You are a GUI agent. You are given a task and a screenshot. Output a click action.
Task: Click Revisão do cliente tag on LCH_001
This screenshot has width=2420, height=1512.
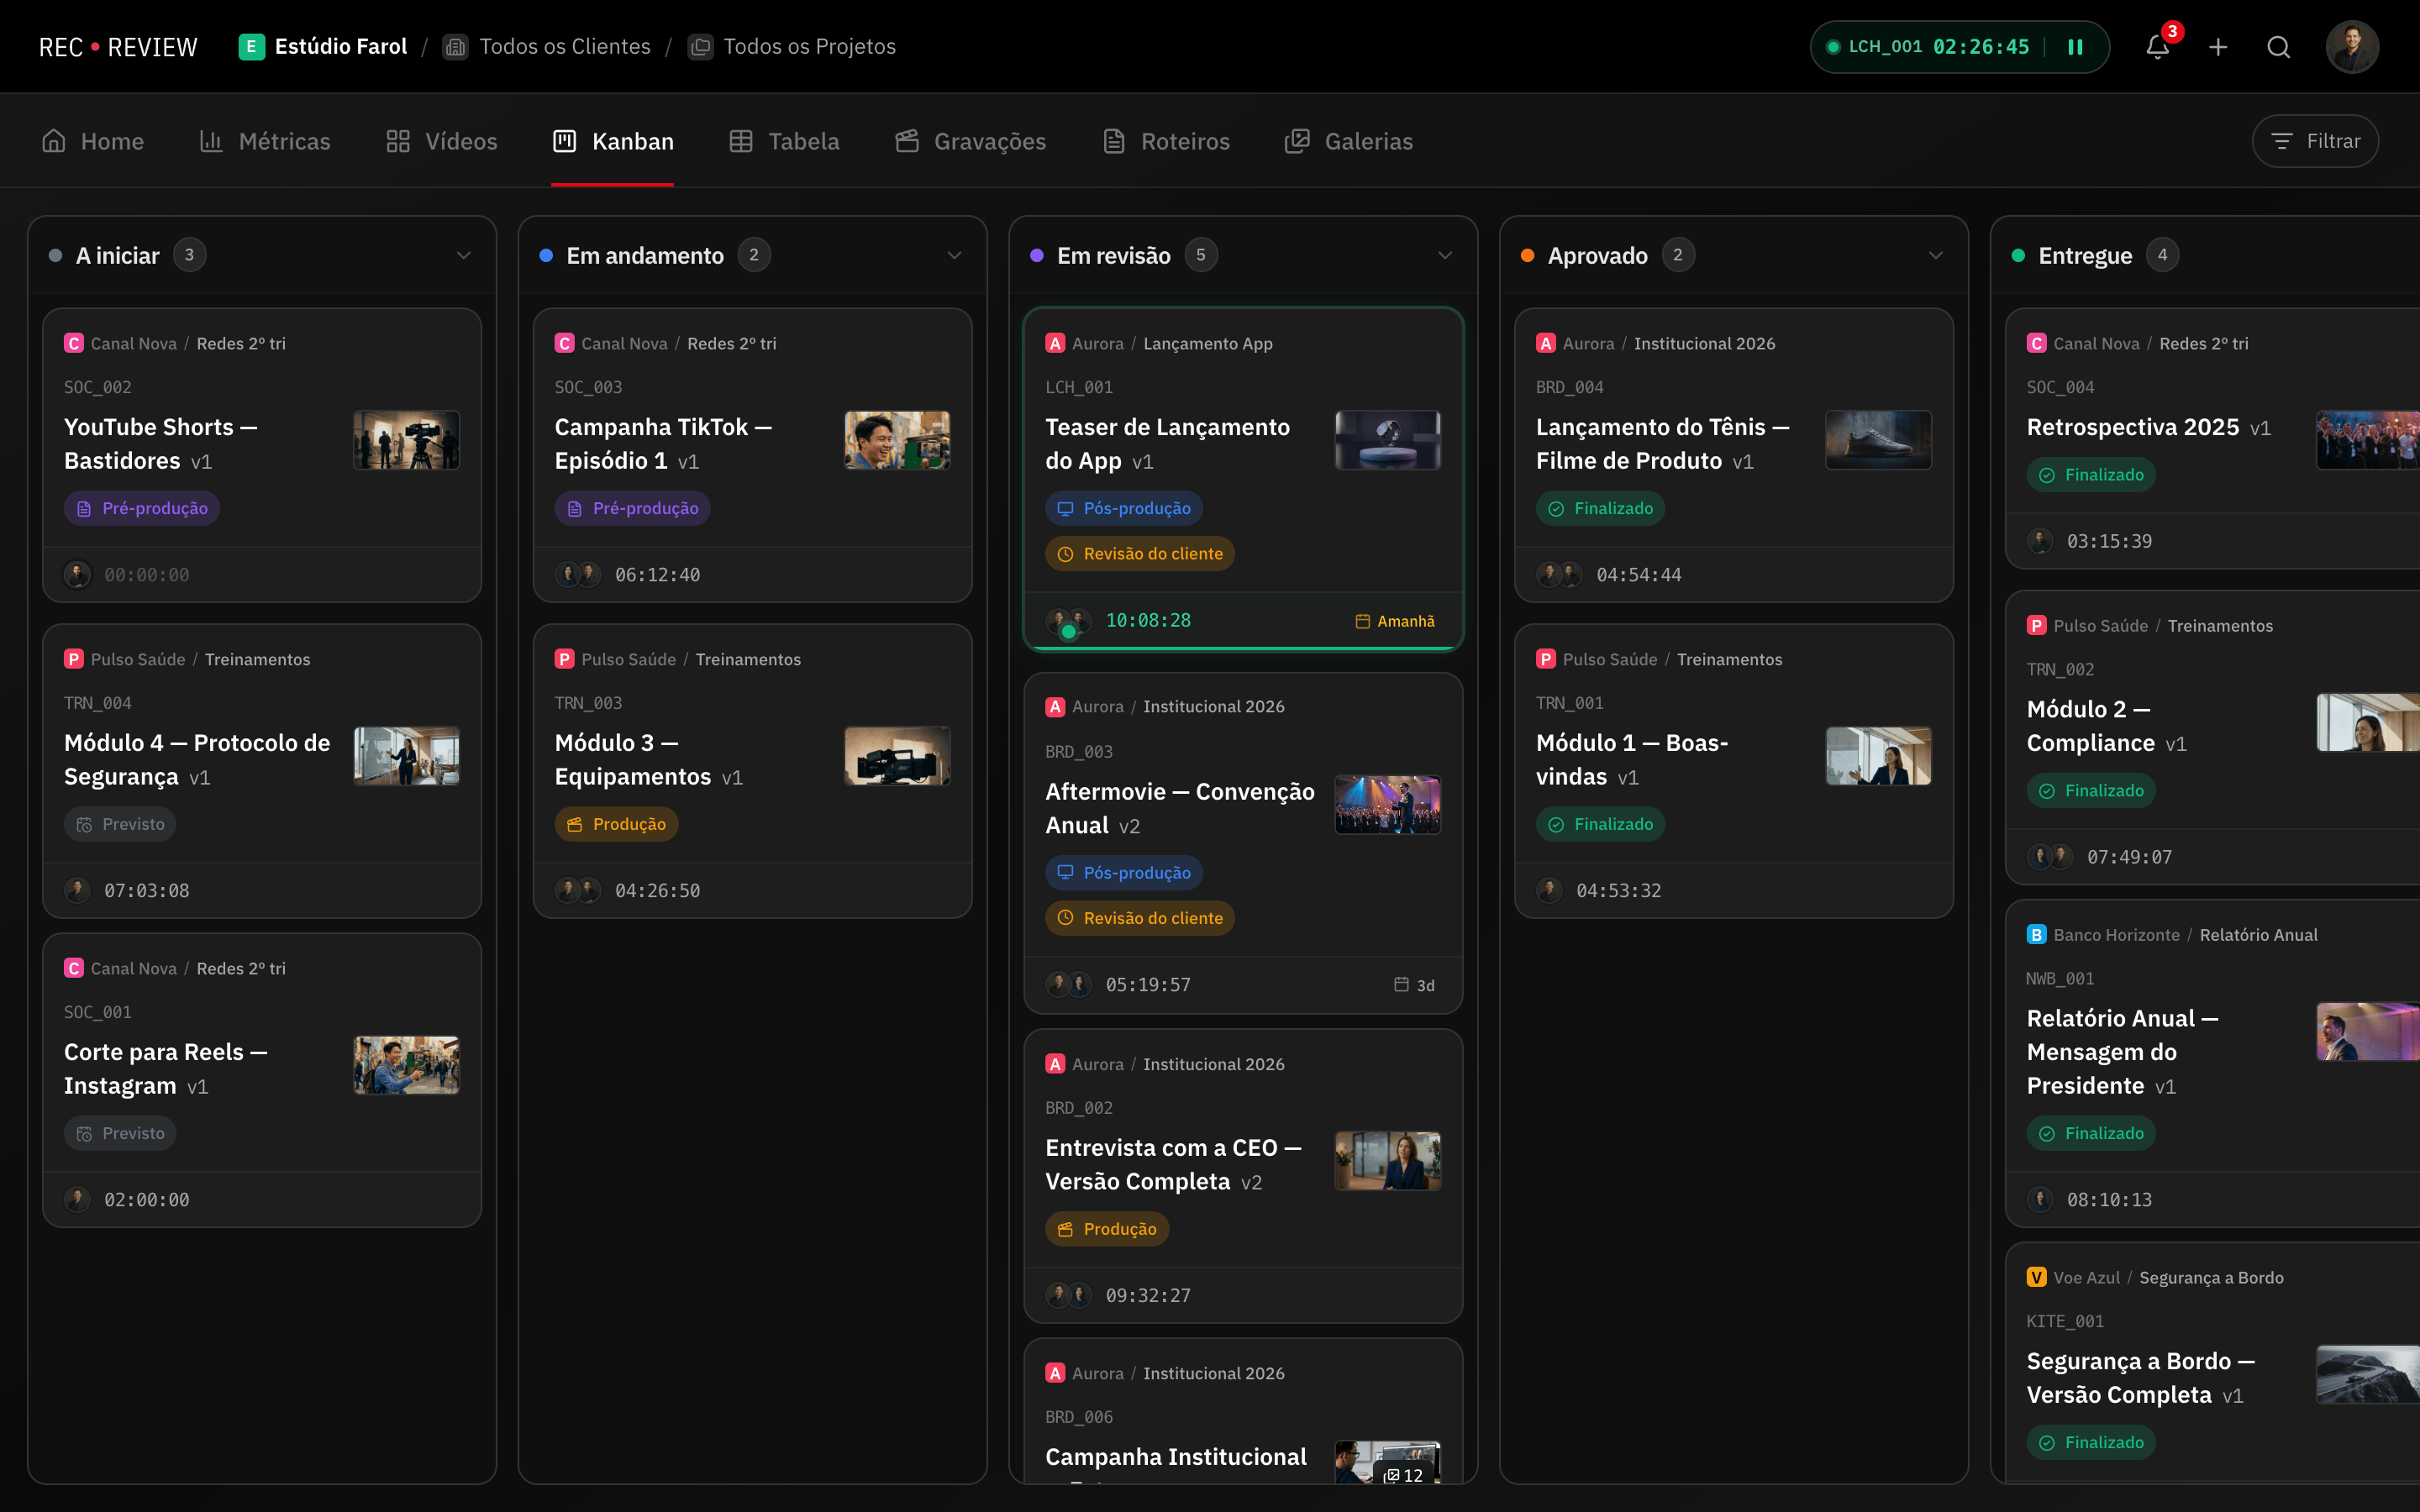1140,553
